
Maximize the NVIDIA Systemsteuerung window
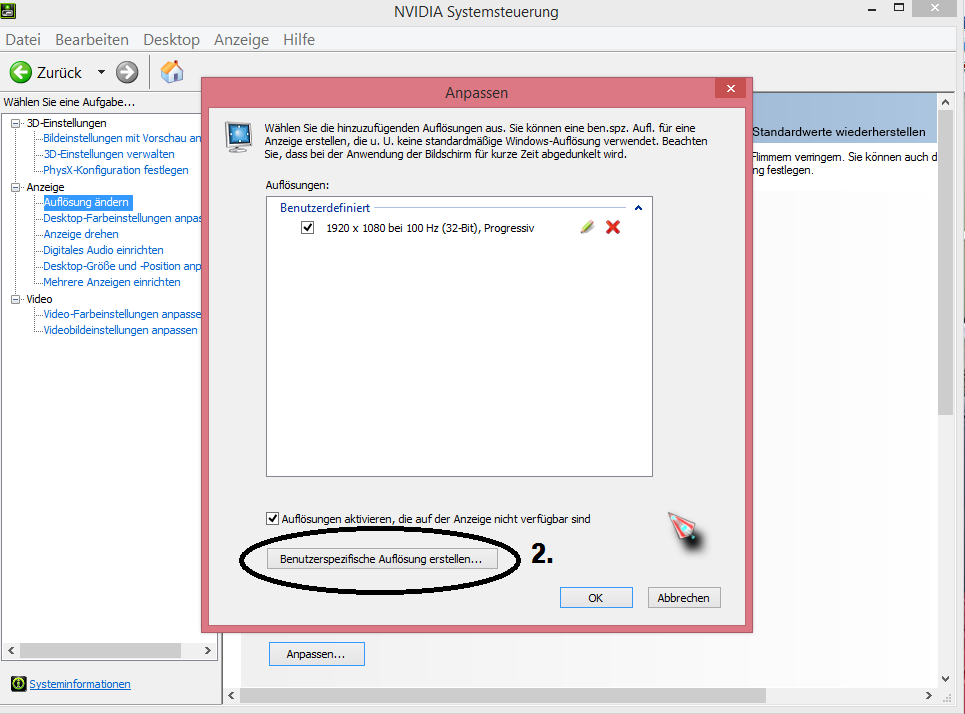pos(899,8)
